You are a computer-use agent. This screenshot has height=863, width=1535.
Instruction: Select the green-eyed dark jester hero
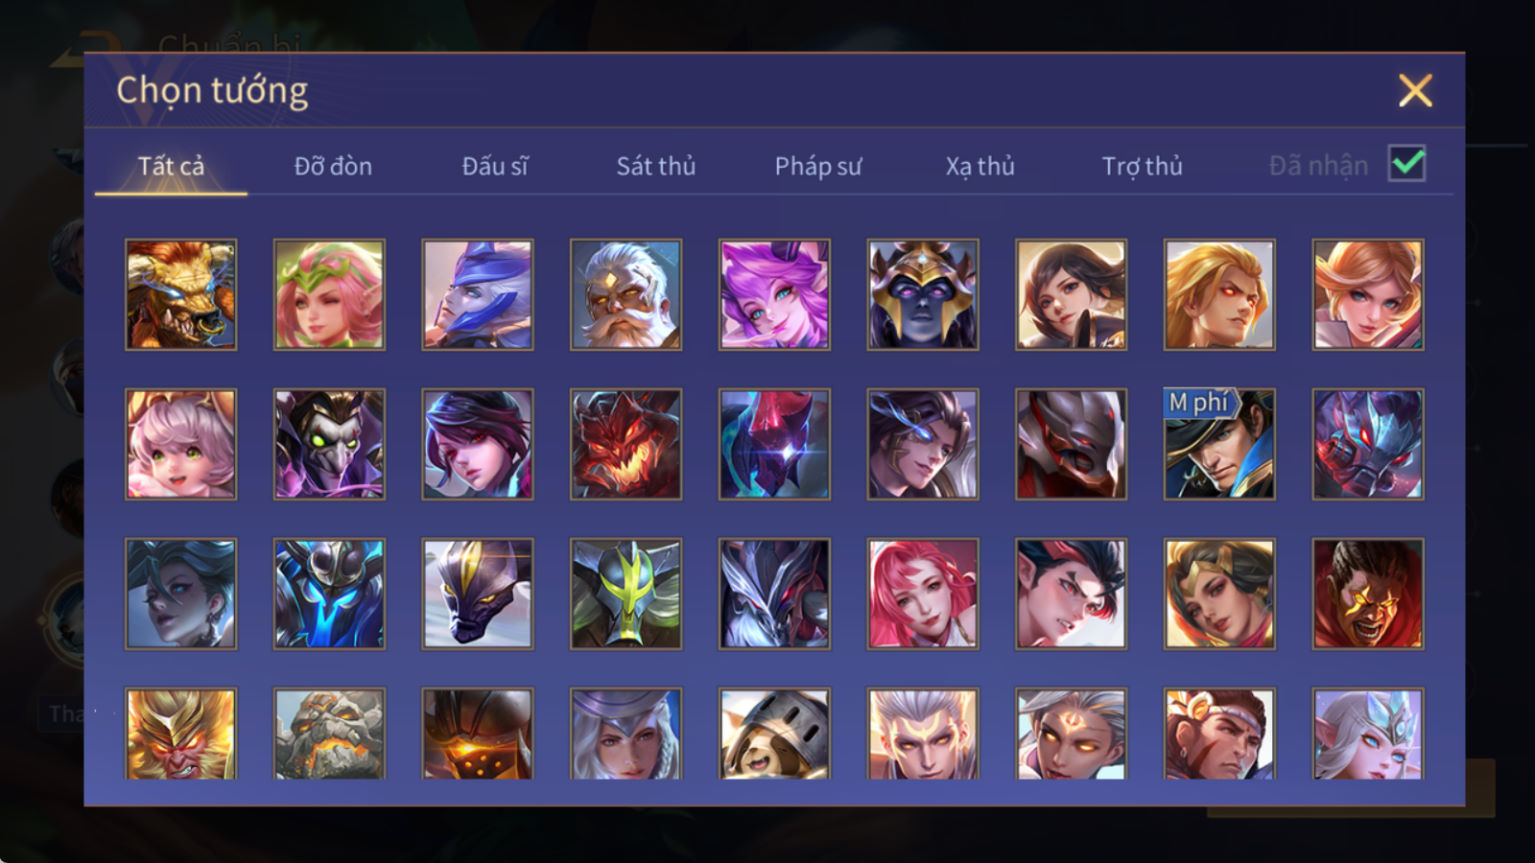point(329,444)
